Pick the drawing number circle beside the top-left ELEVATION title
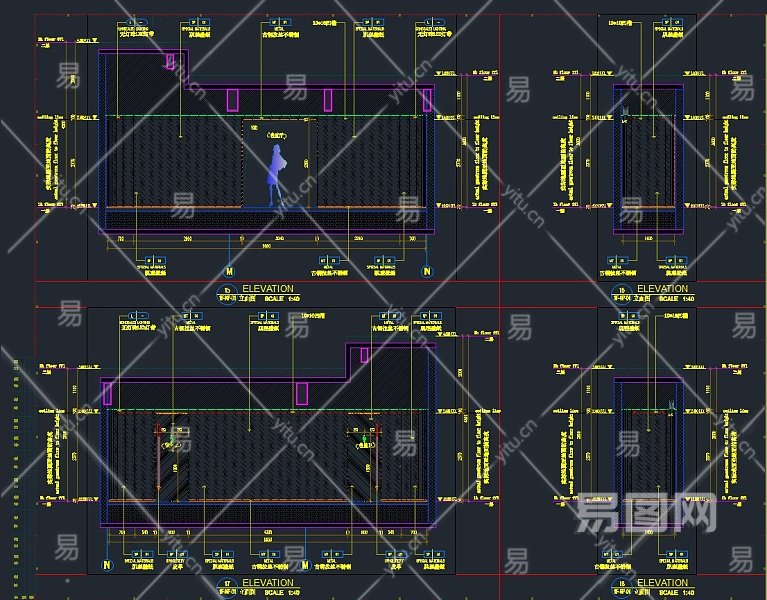 [x=226, y=294]
